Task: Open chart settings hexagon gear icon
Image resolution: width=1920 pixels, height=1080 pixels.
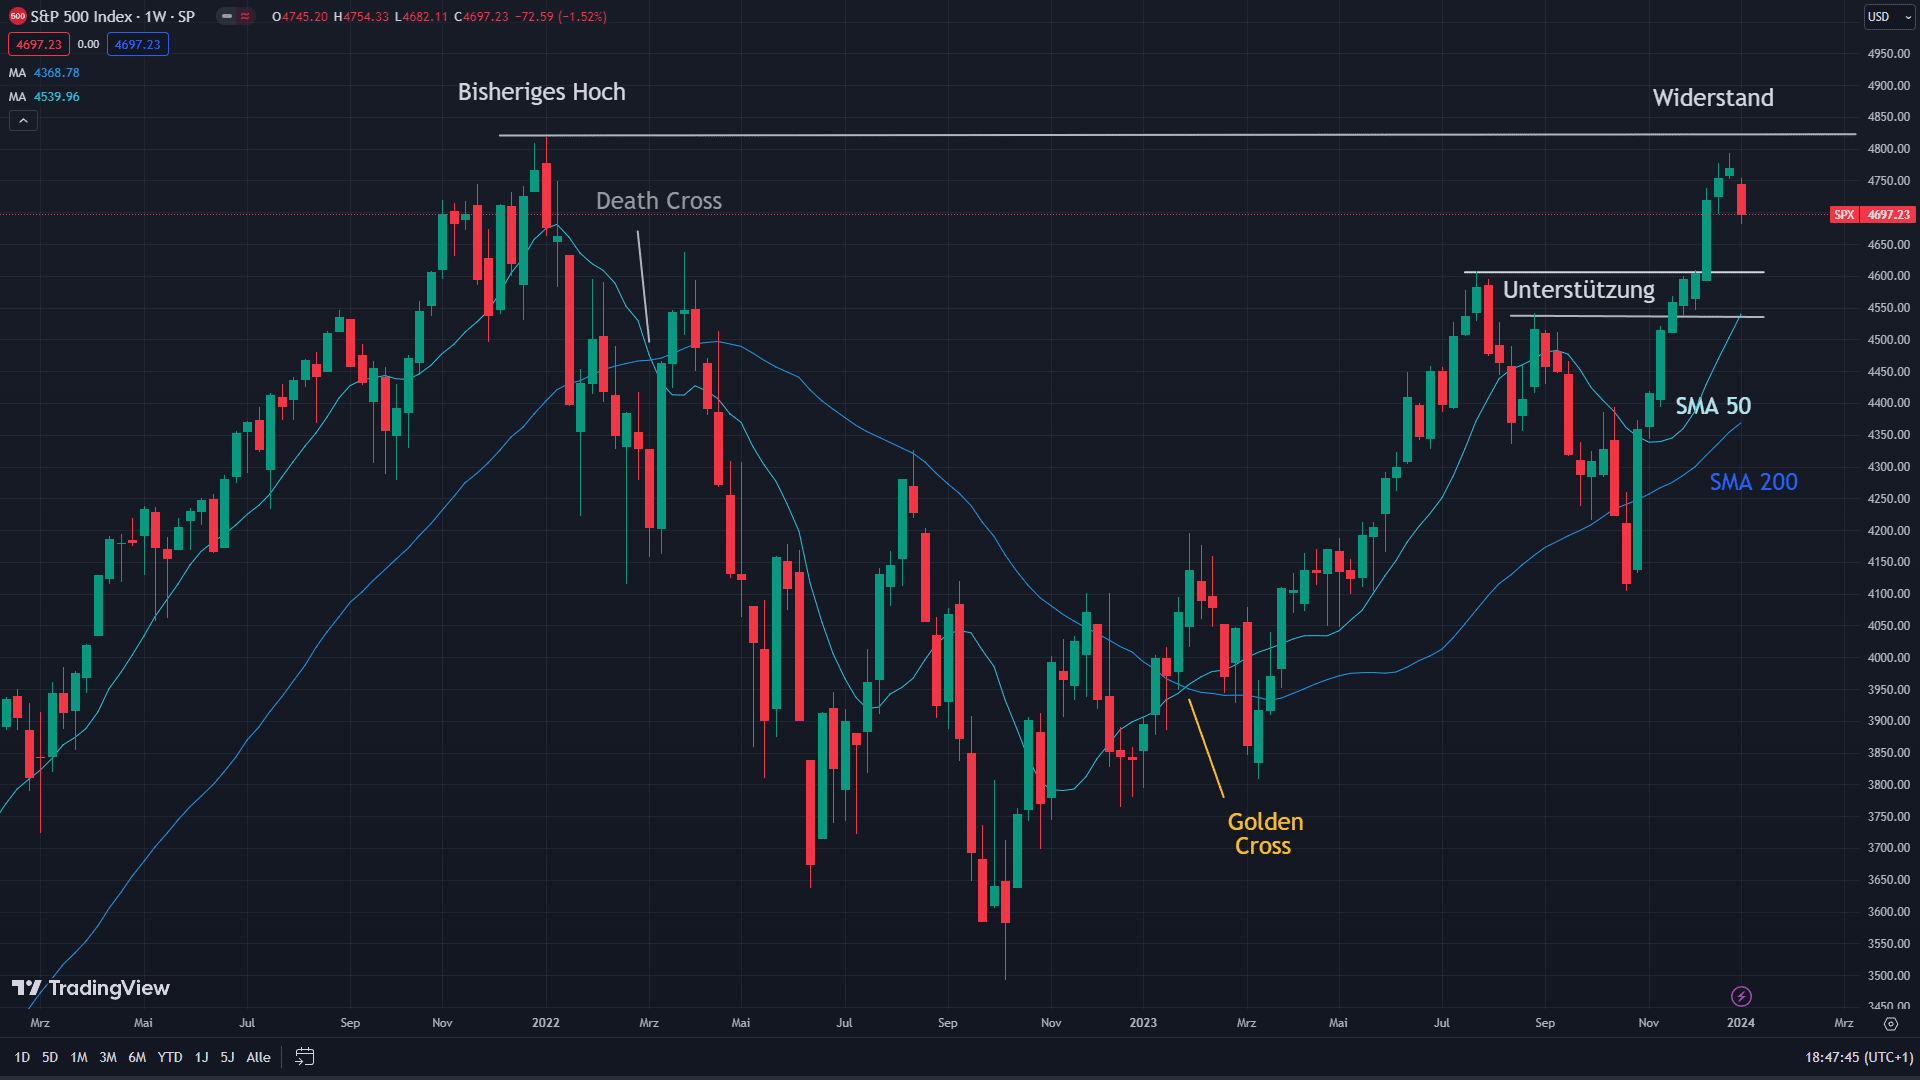Action: (1890, 1024)
